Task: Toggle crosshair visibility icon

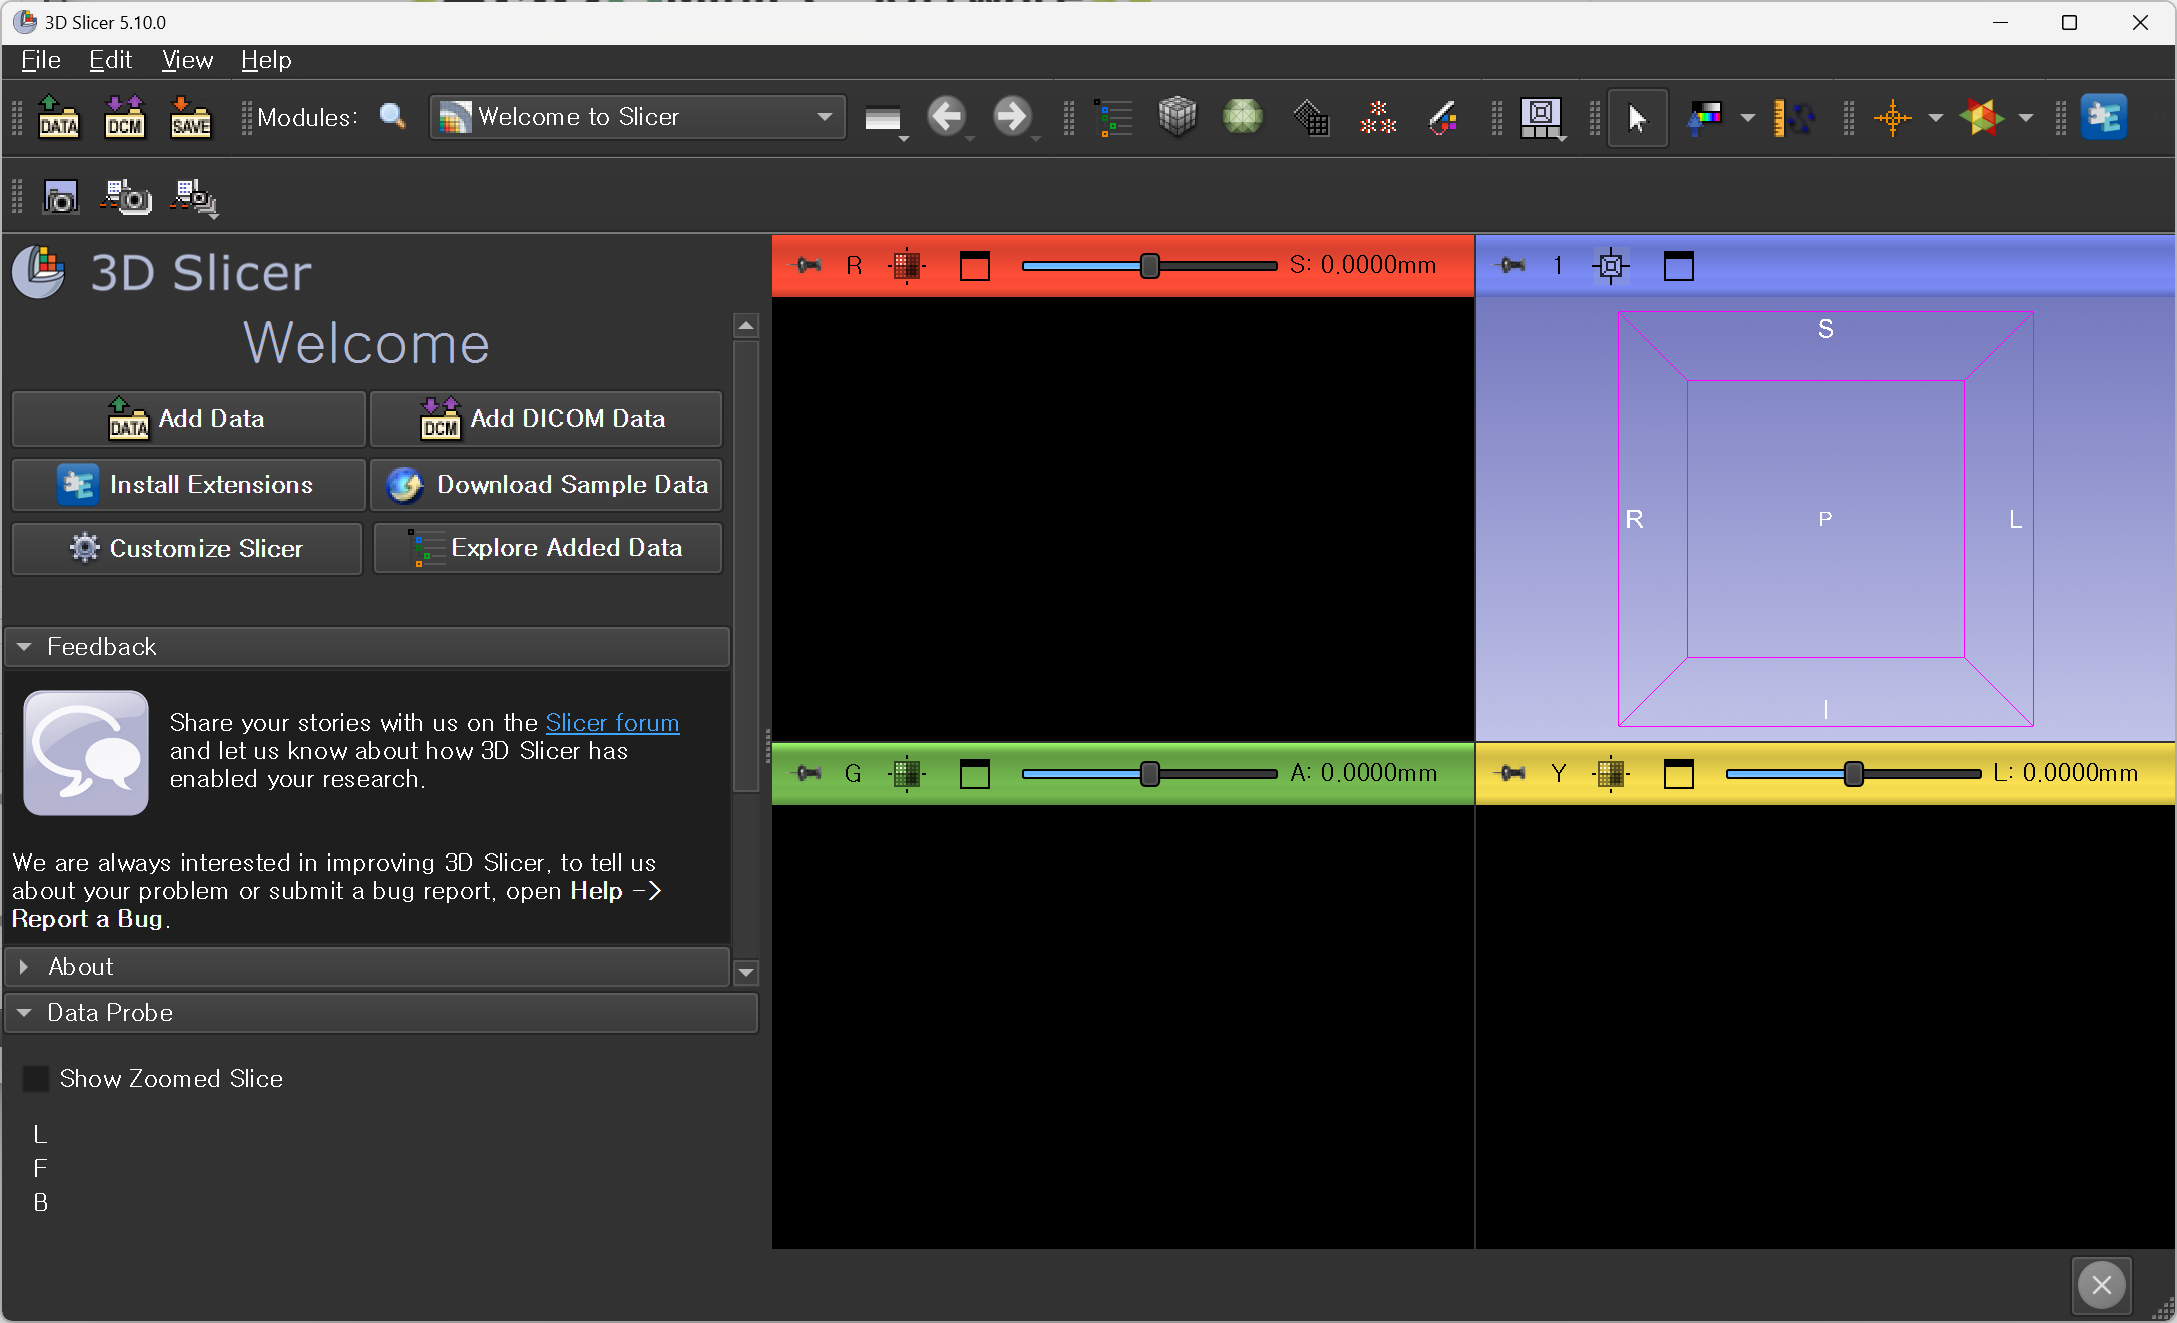Action: (x=1892, y=118)
